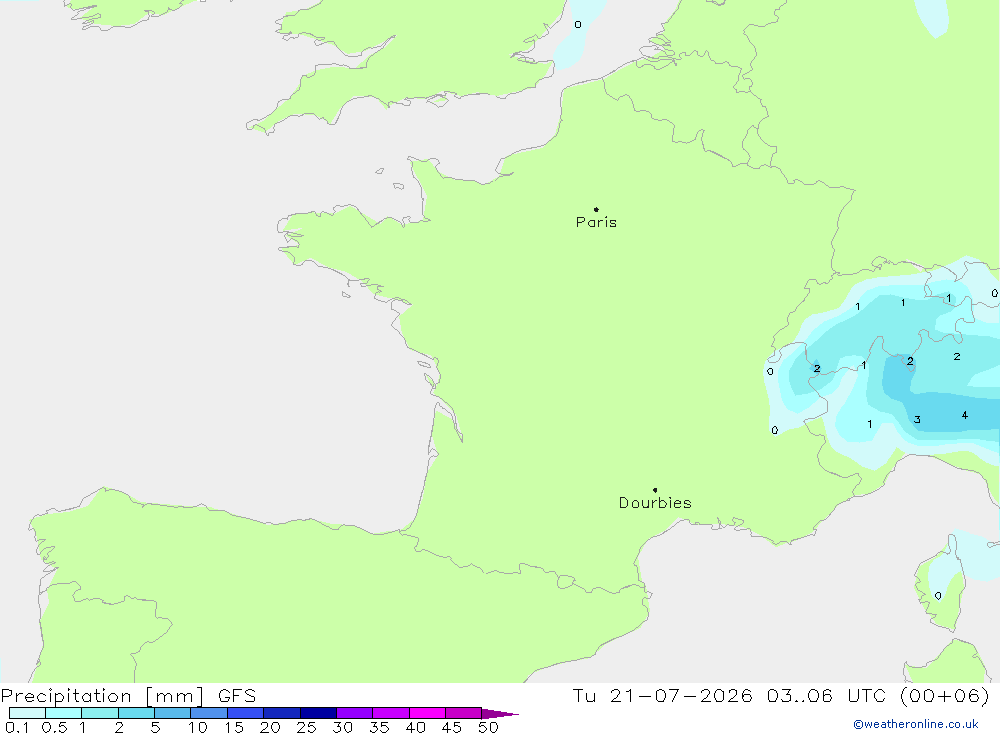The width and height of the screenshot is (1000, 733).
Task: Pick the 5–10 mm legend color swatch
Action: [x=173, y=713]
